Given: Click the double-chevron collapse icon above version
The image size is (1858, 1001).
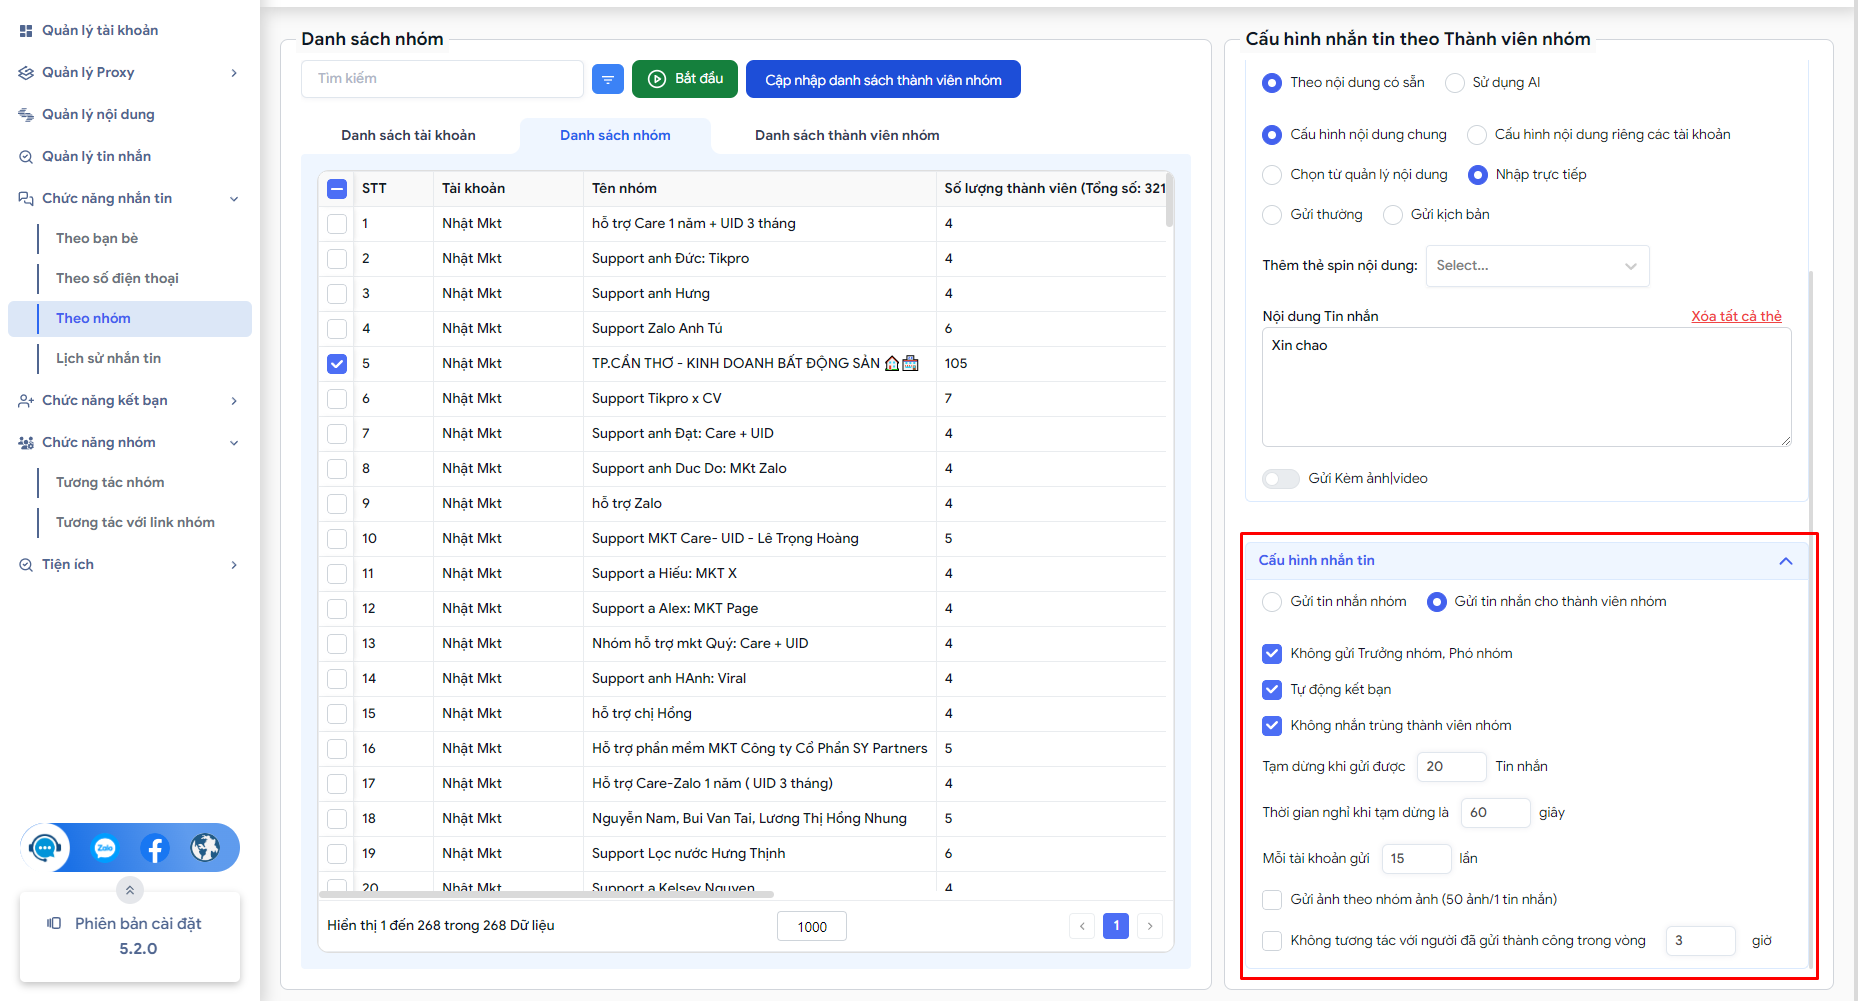Looking at the screenshot, I should 130,890.
